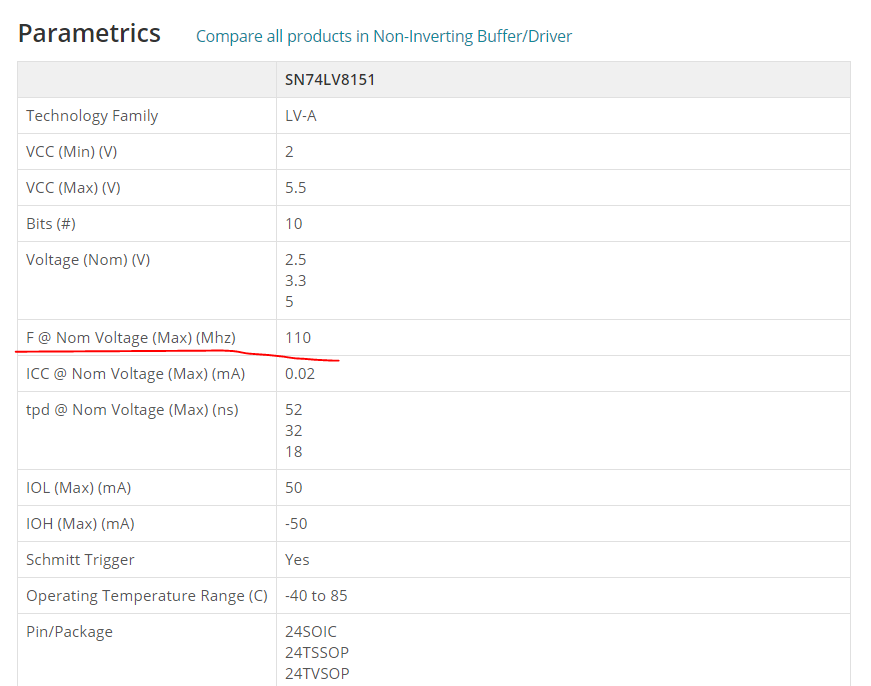Select ICC @ Nom Voltage (Max) (mA) label
The width and height of the screenshot is (871, 686).
tap(136, 374)
